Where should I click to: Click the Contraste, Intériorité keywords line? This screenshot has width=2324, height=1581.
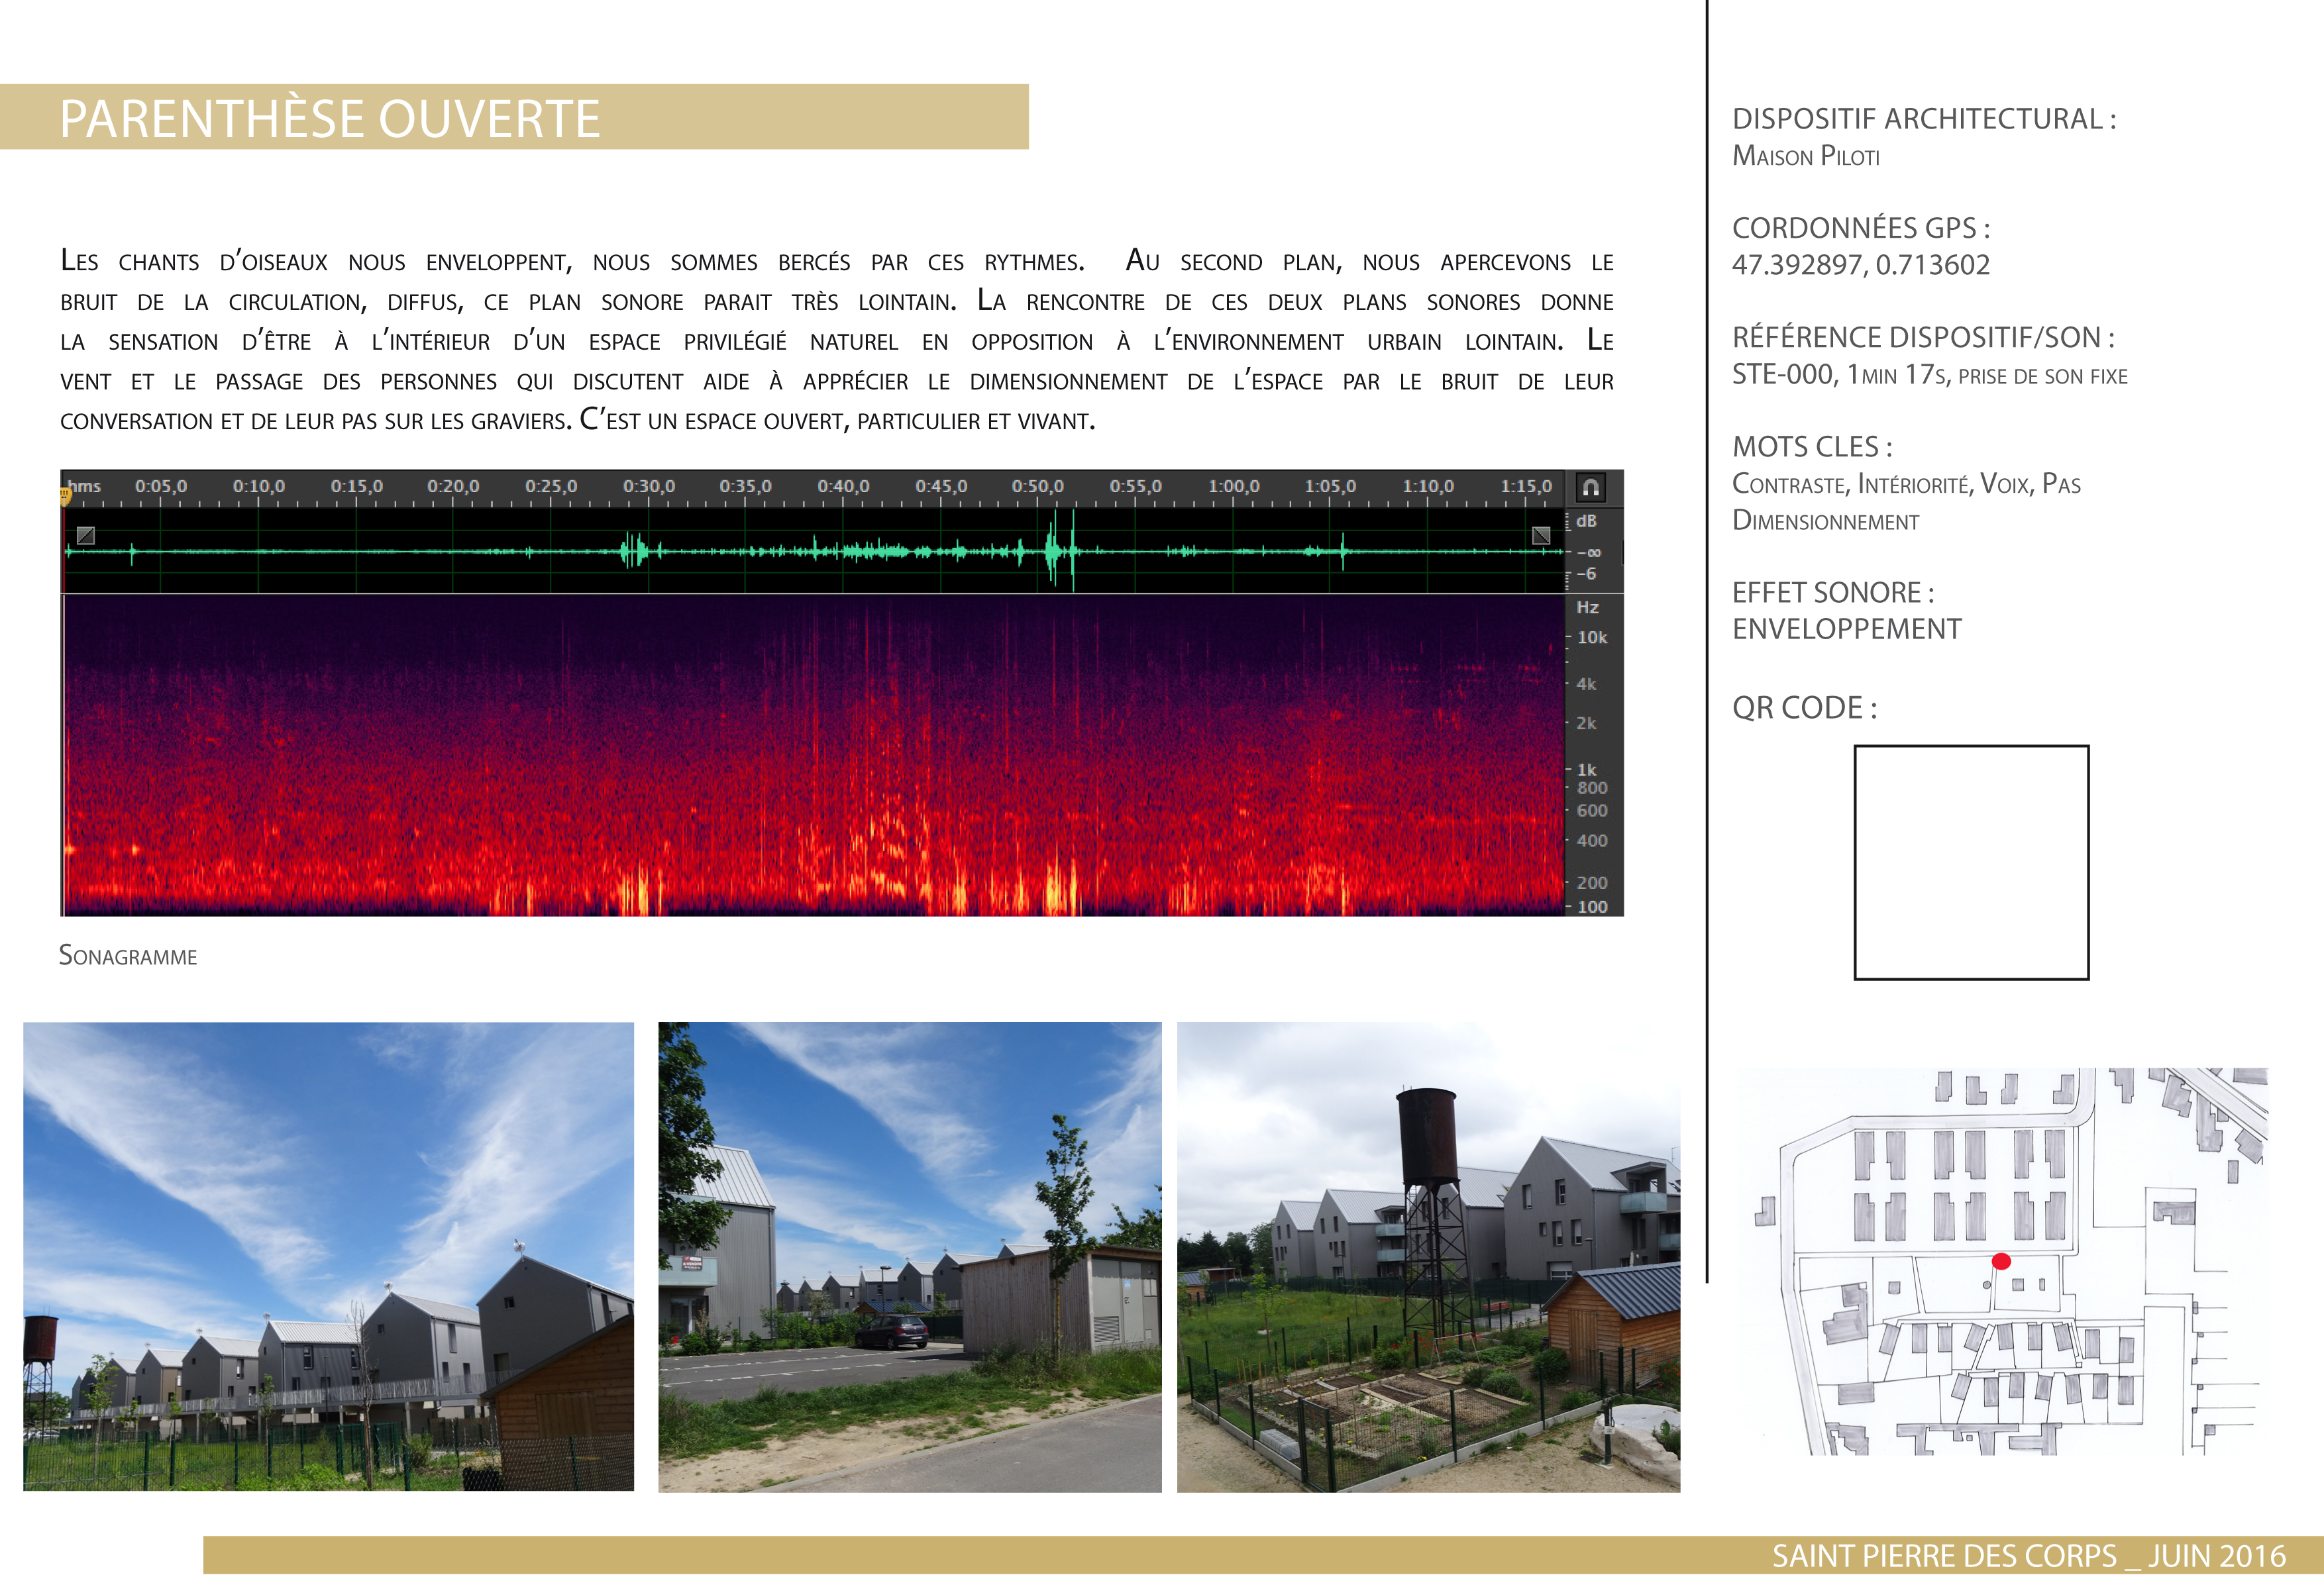point(1907,484)
